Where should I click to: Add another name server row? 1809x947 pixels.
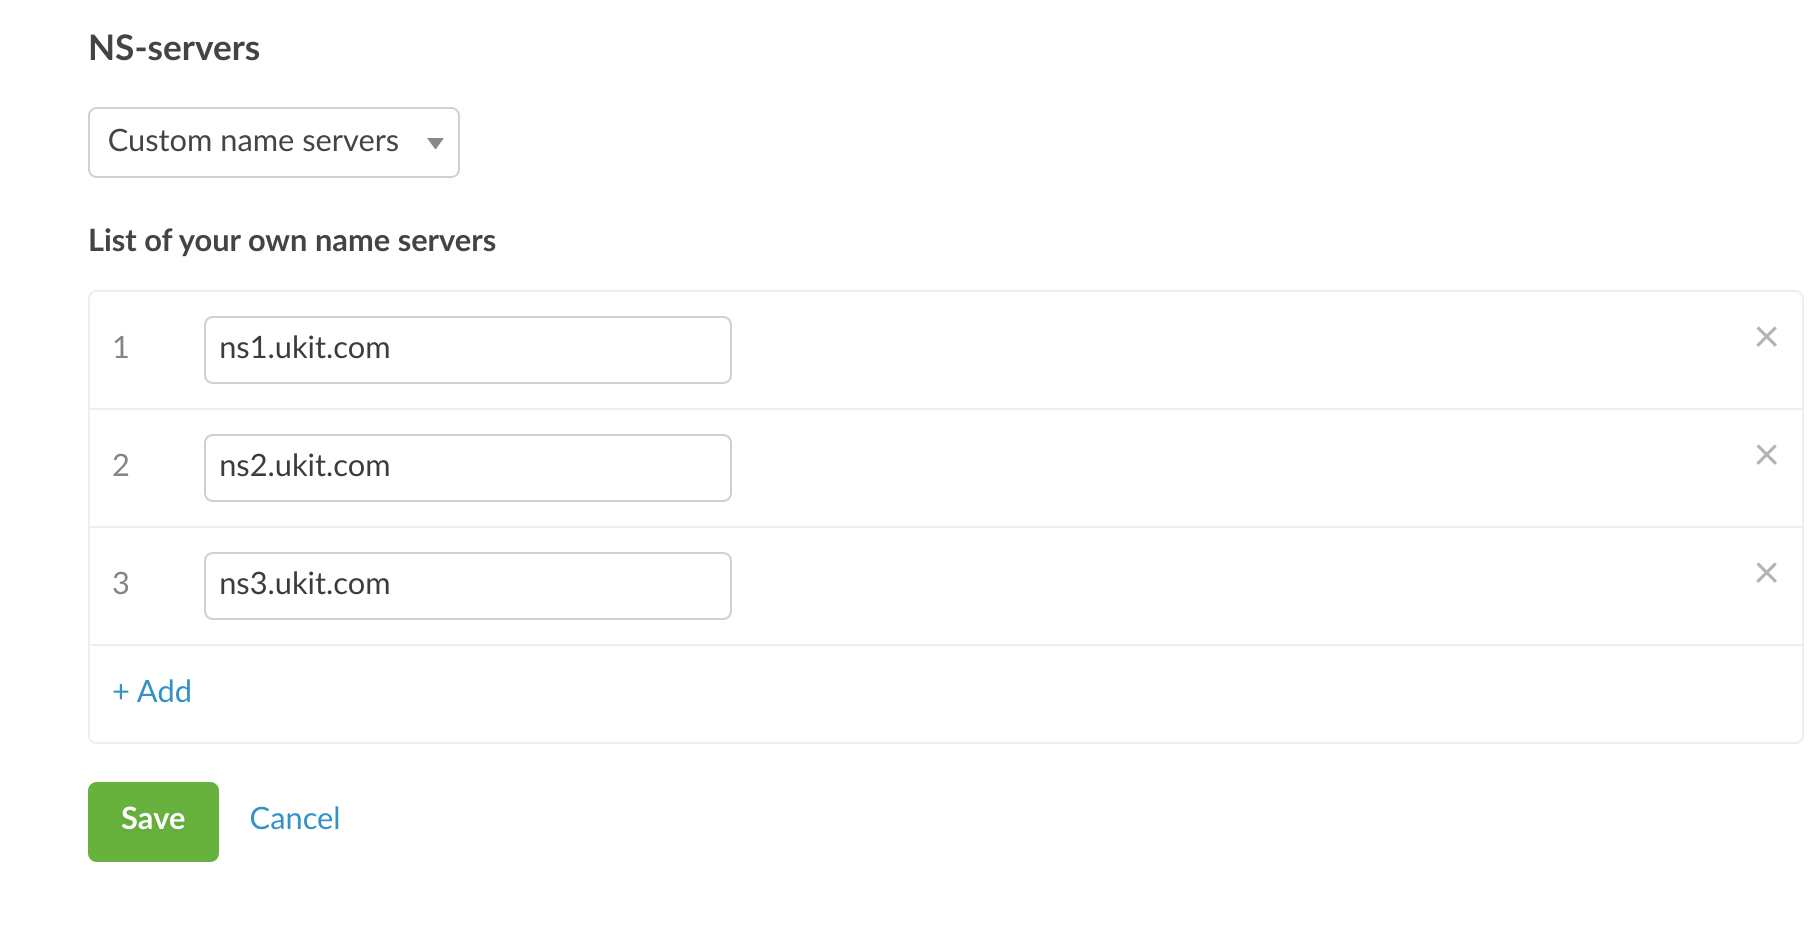164,692
